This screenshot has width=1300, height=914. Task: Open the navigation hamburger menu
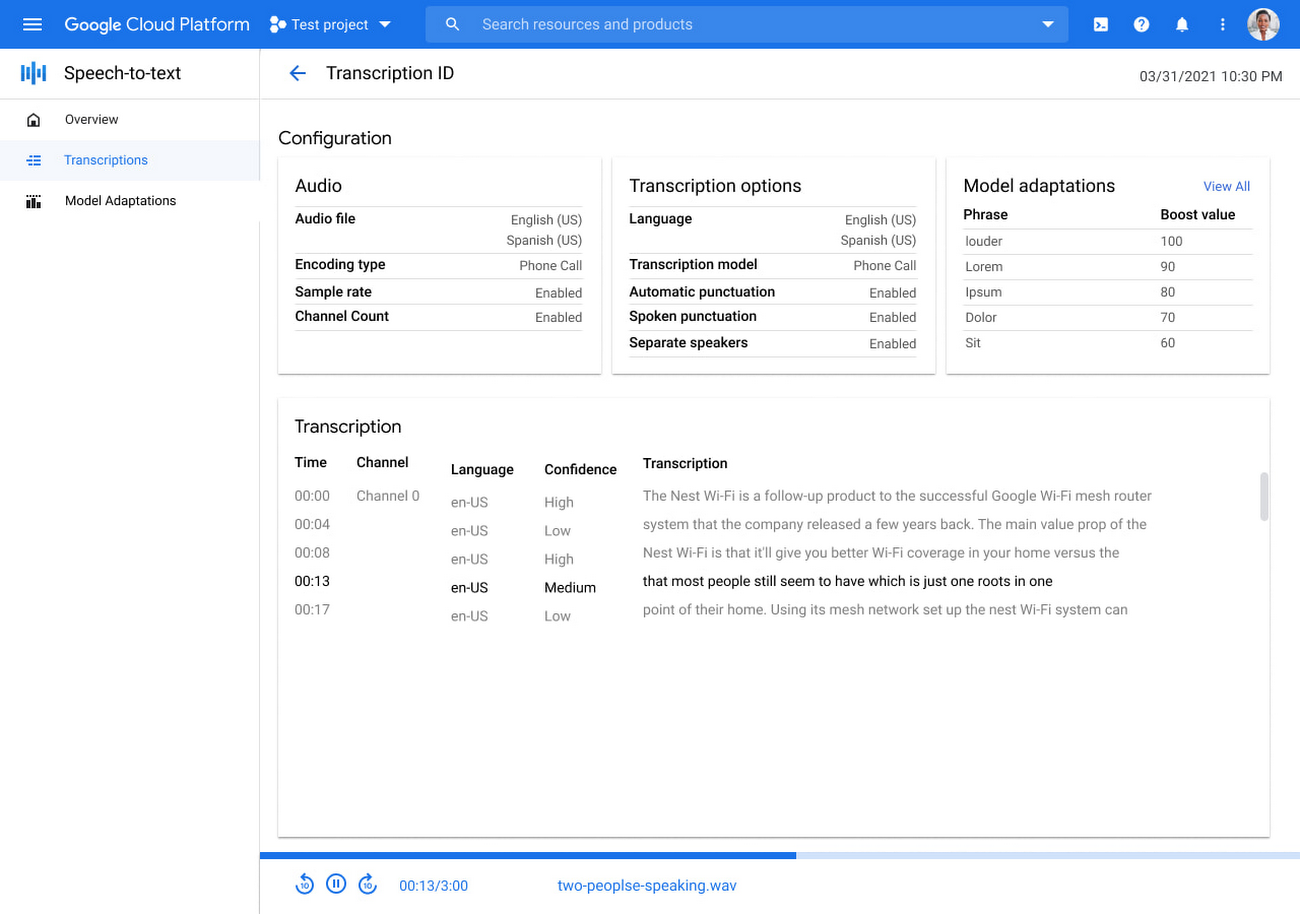[x=33, y=24]
